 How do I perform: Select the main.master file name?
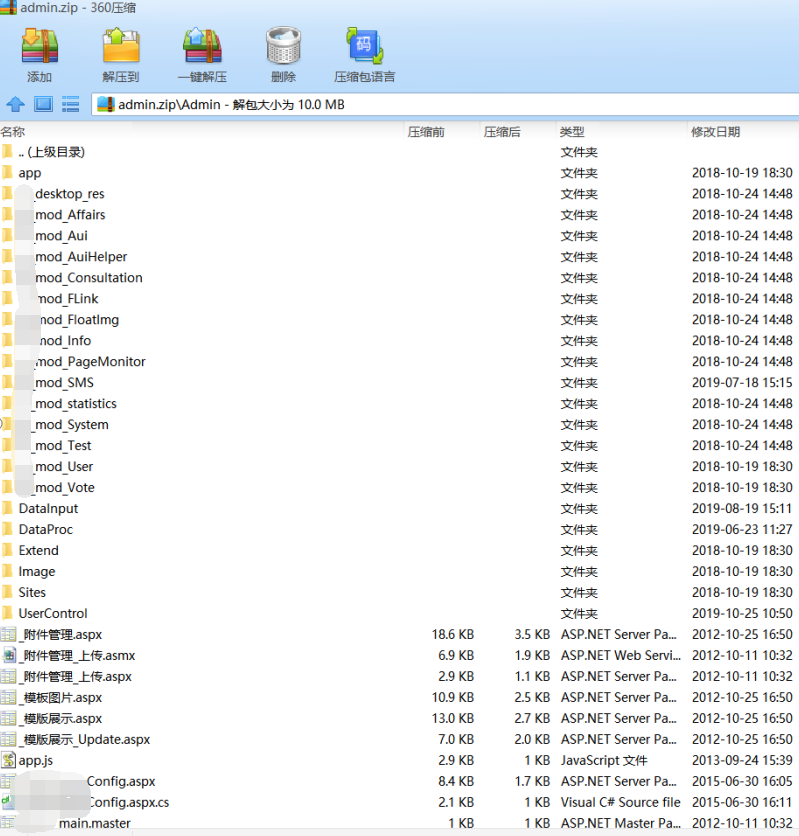tap(95, 823)
